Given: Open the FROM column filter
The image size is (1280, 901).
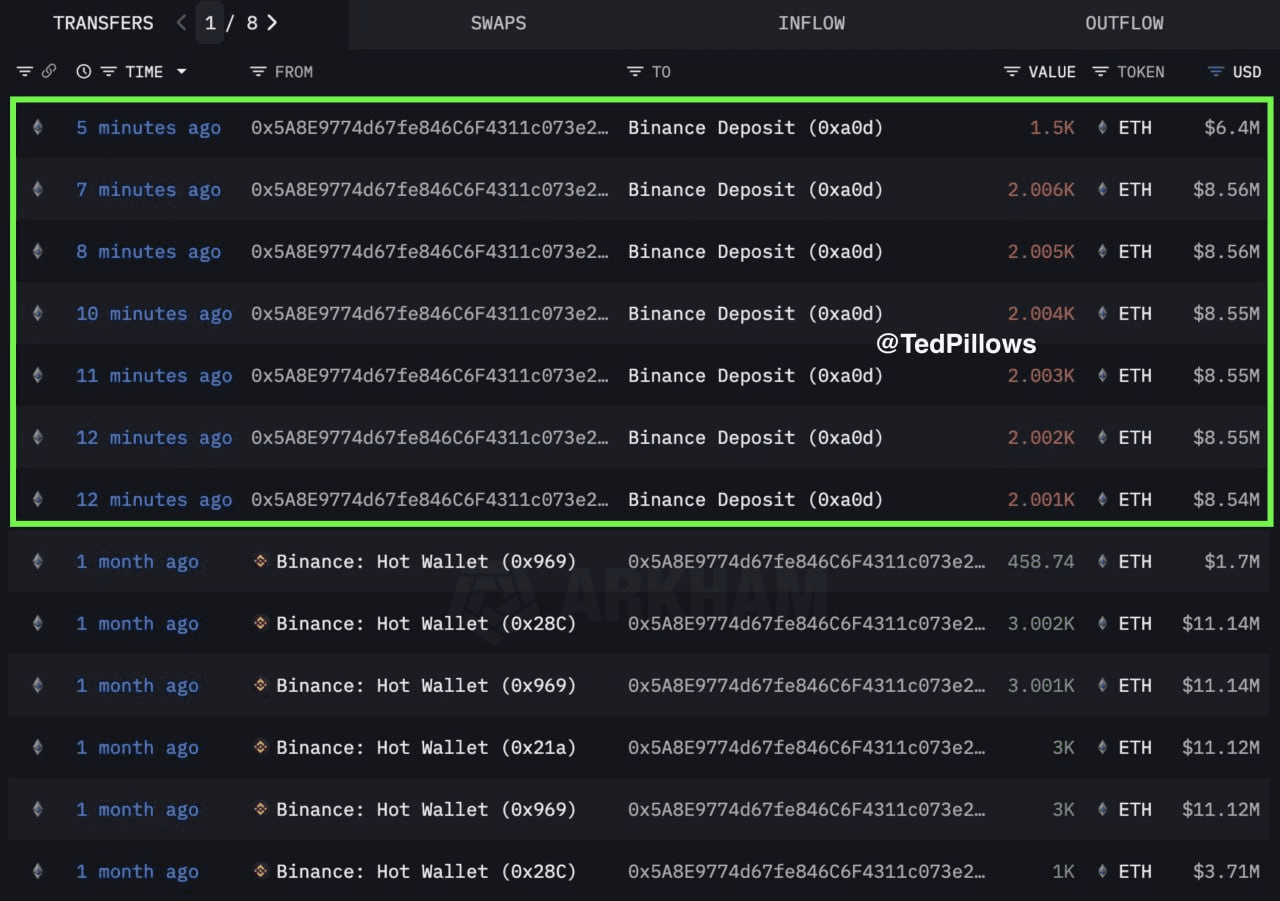Looking at the screenshot, I should [x=258, y=71].
